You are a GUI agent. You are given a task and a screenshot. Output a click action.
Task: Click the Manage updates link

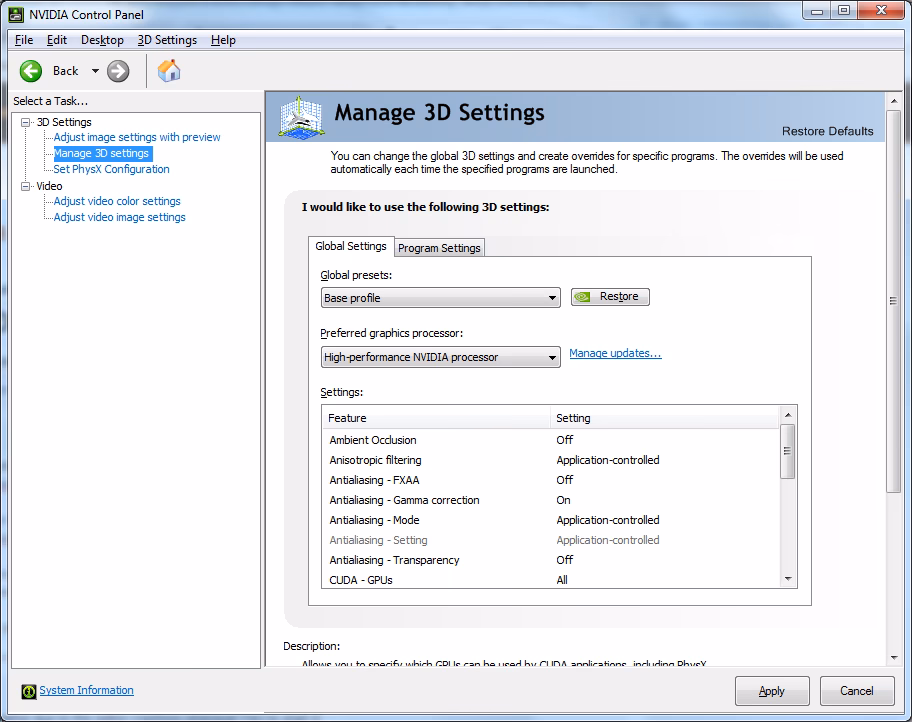point(615,353)
